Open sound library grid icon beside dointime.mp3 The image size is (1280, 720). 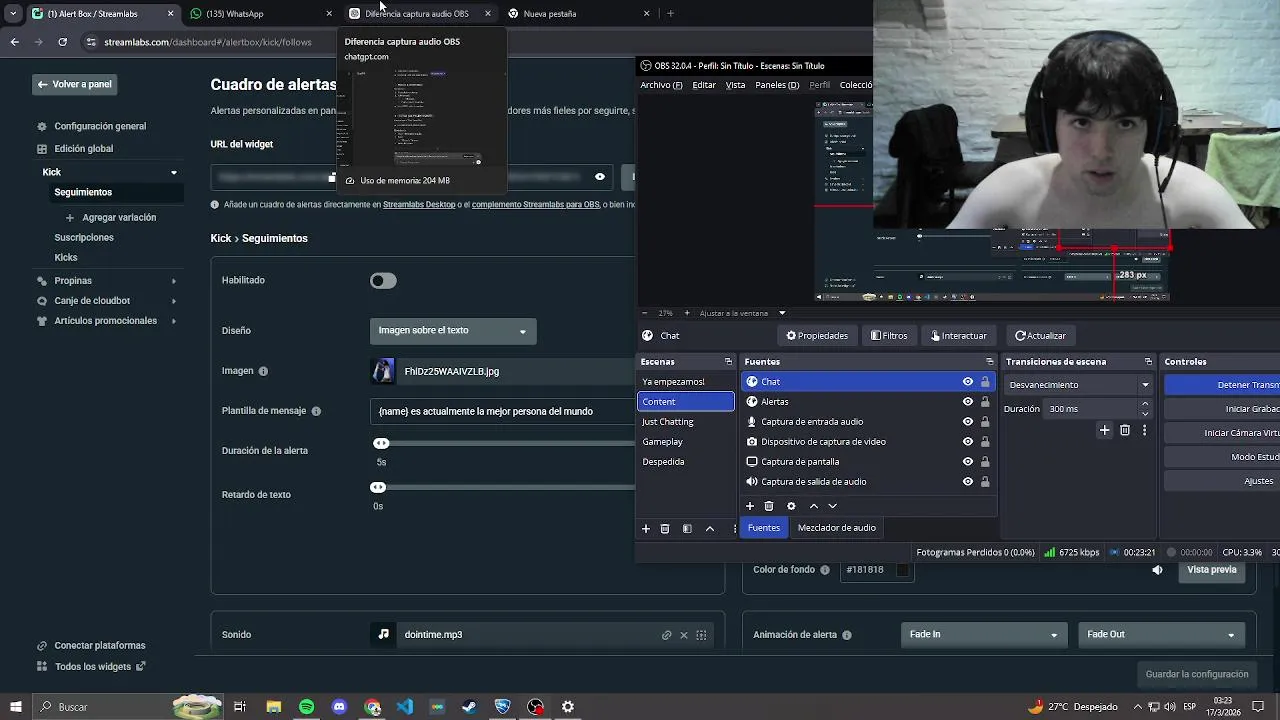(701, 635)
